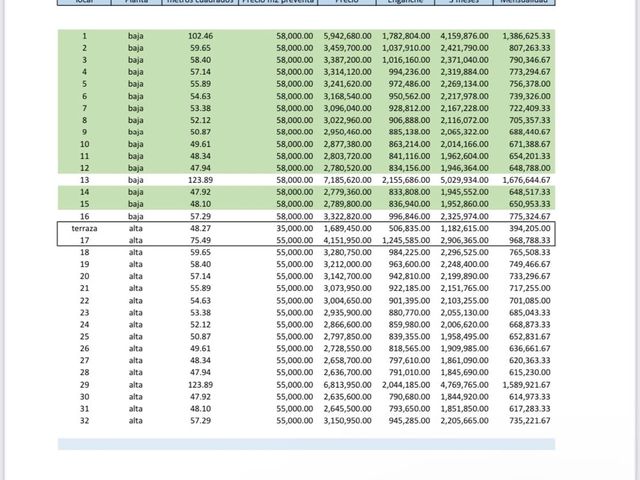Select the 123.89 square meters cell for local 13

[200, 180]
